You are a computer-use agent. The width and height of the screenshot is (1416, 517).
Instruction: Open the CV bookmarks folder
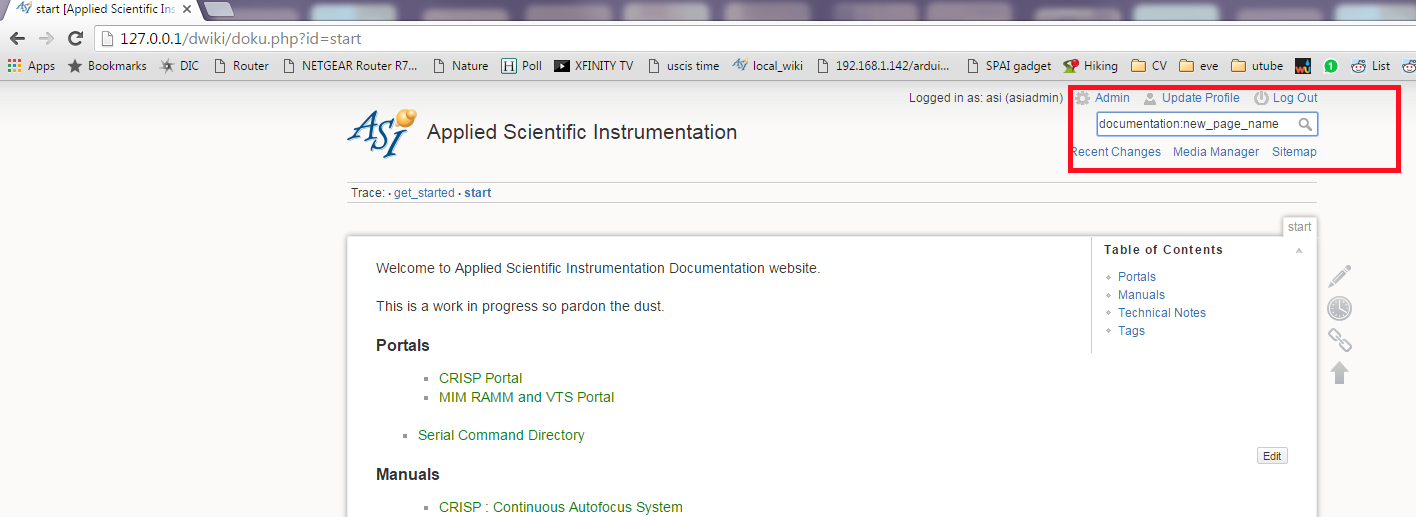[x=1149, y=66]
